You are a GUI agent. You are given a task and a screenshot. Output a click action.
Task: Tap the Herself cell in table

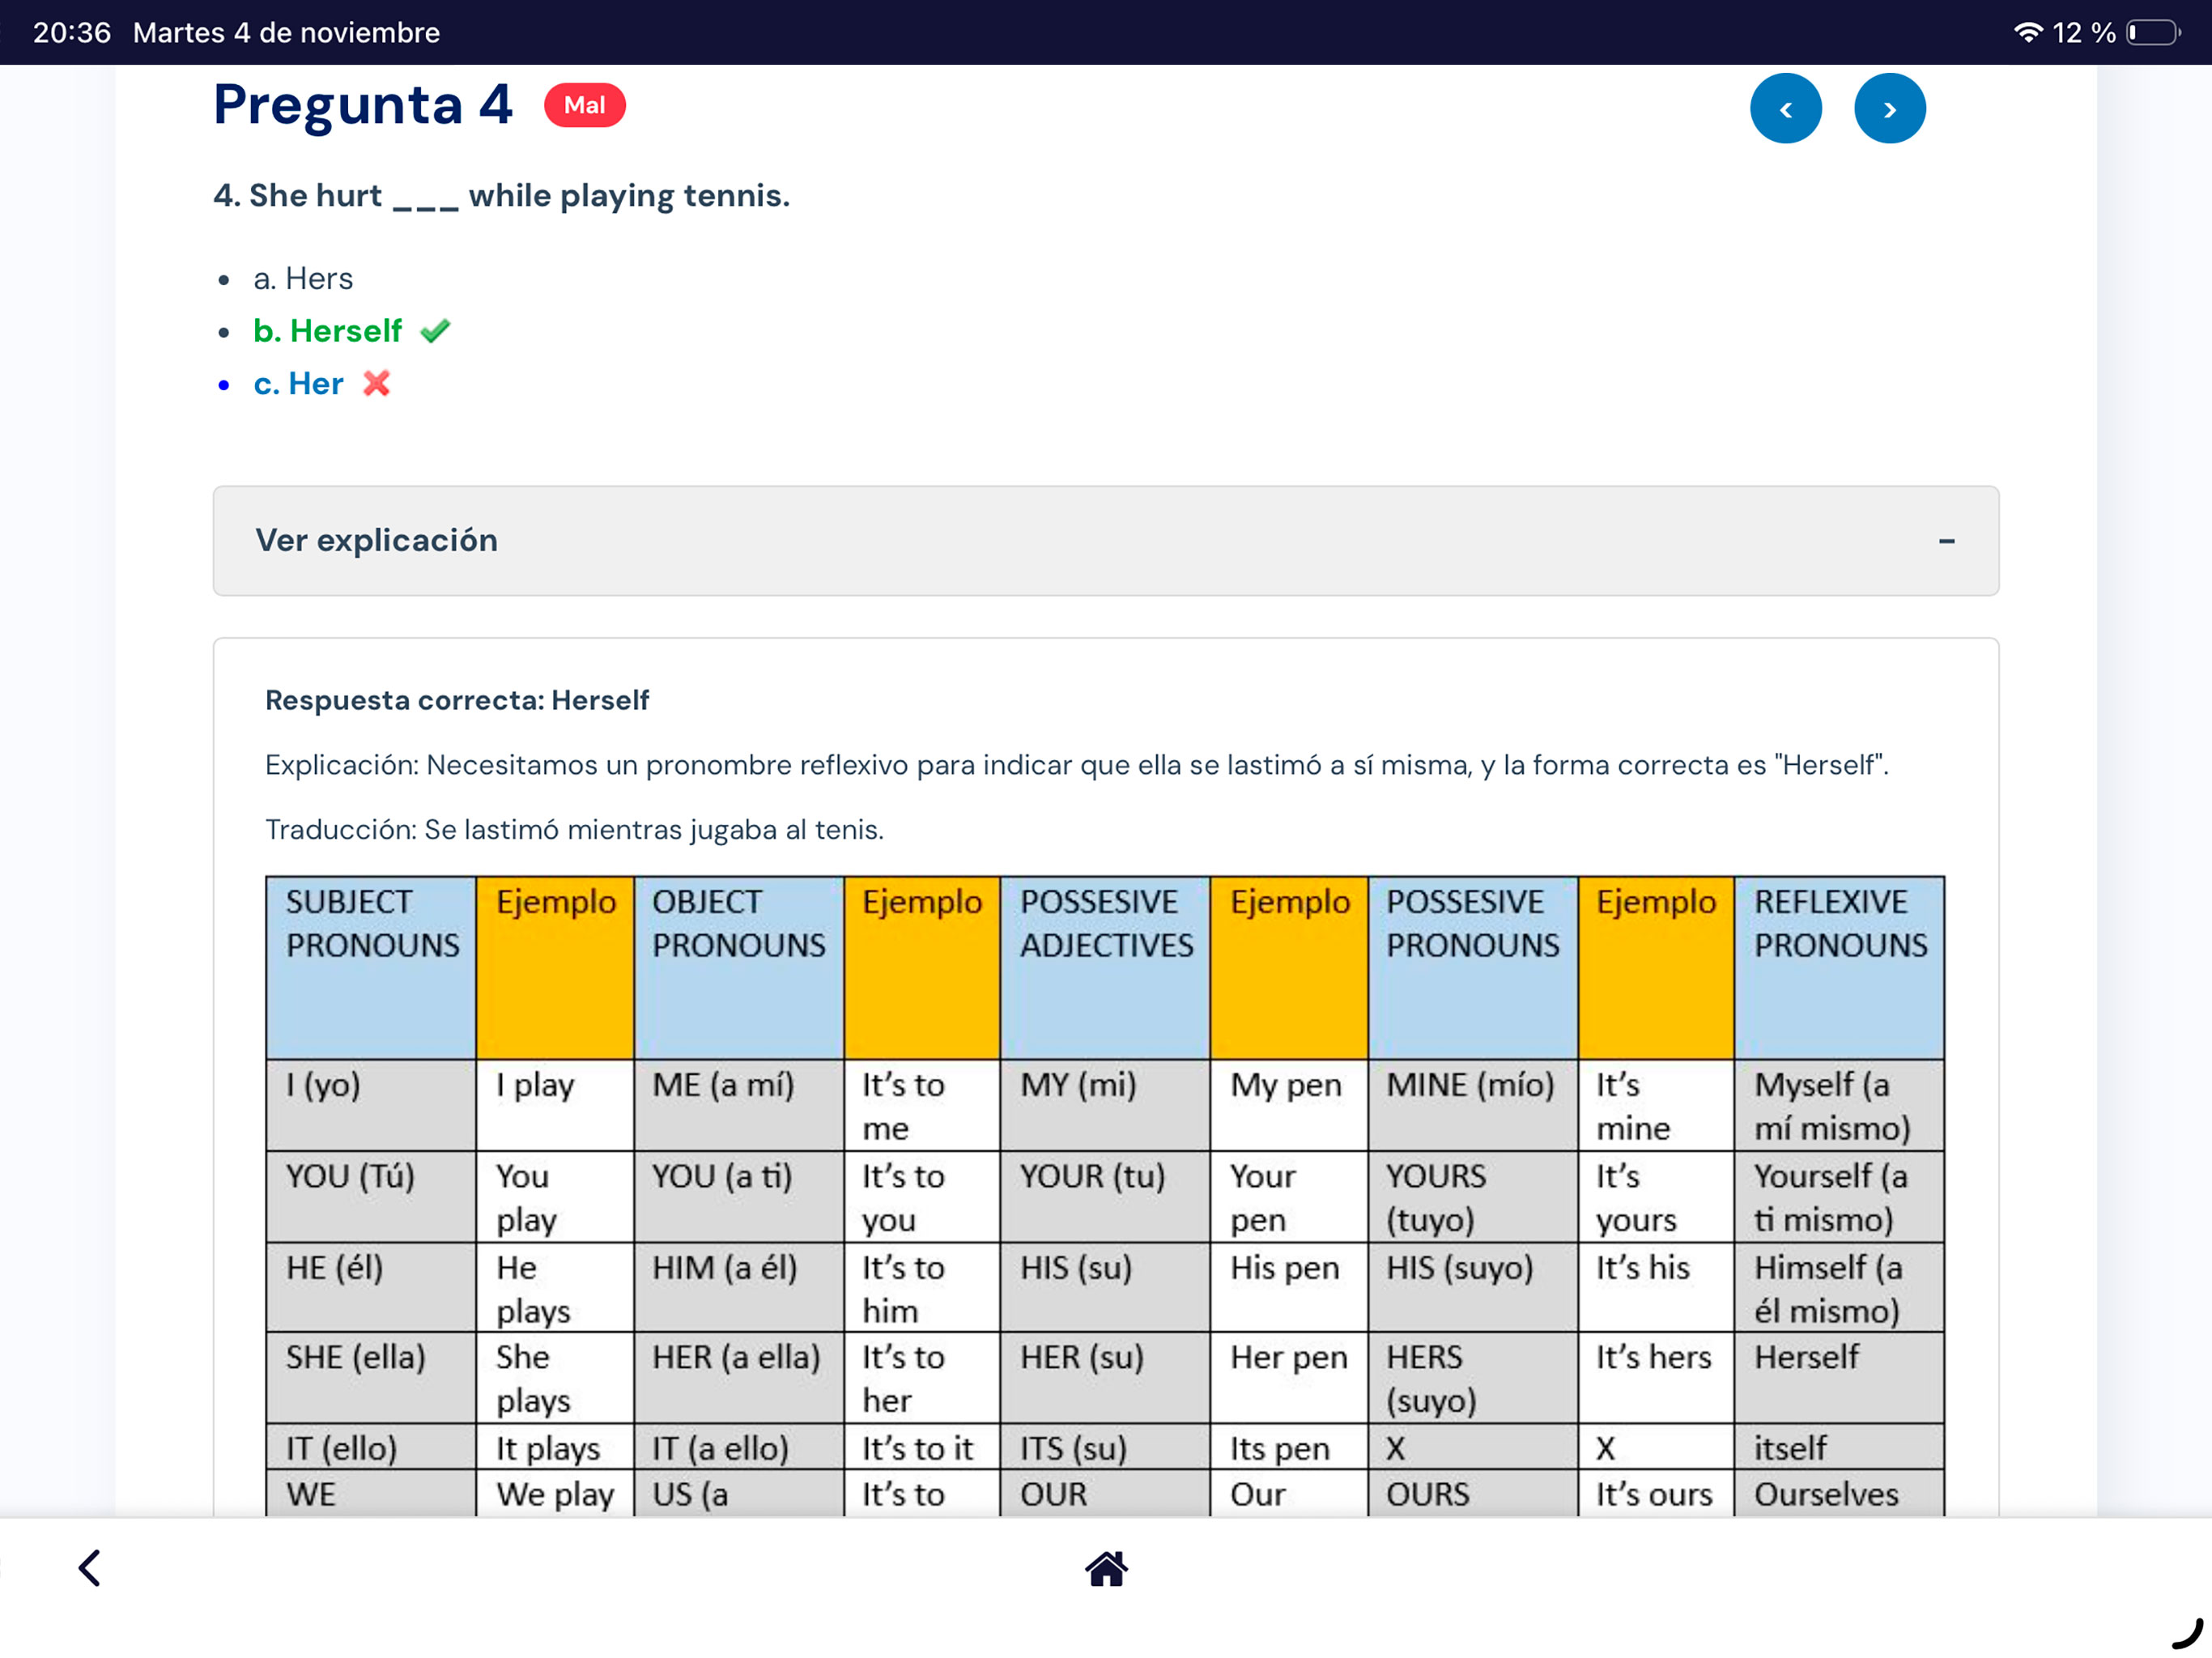1839,1378
